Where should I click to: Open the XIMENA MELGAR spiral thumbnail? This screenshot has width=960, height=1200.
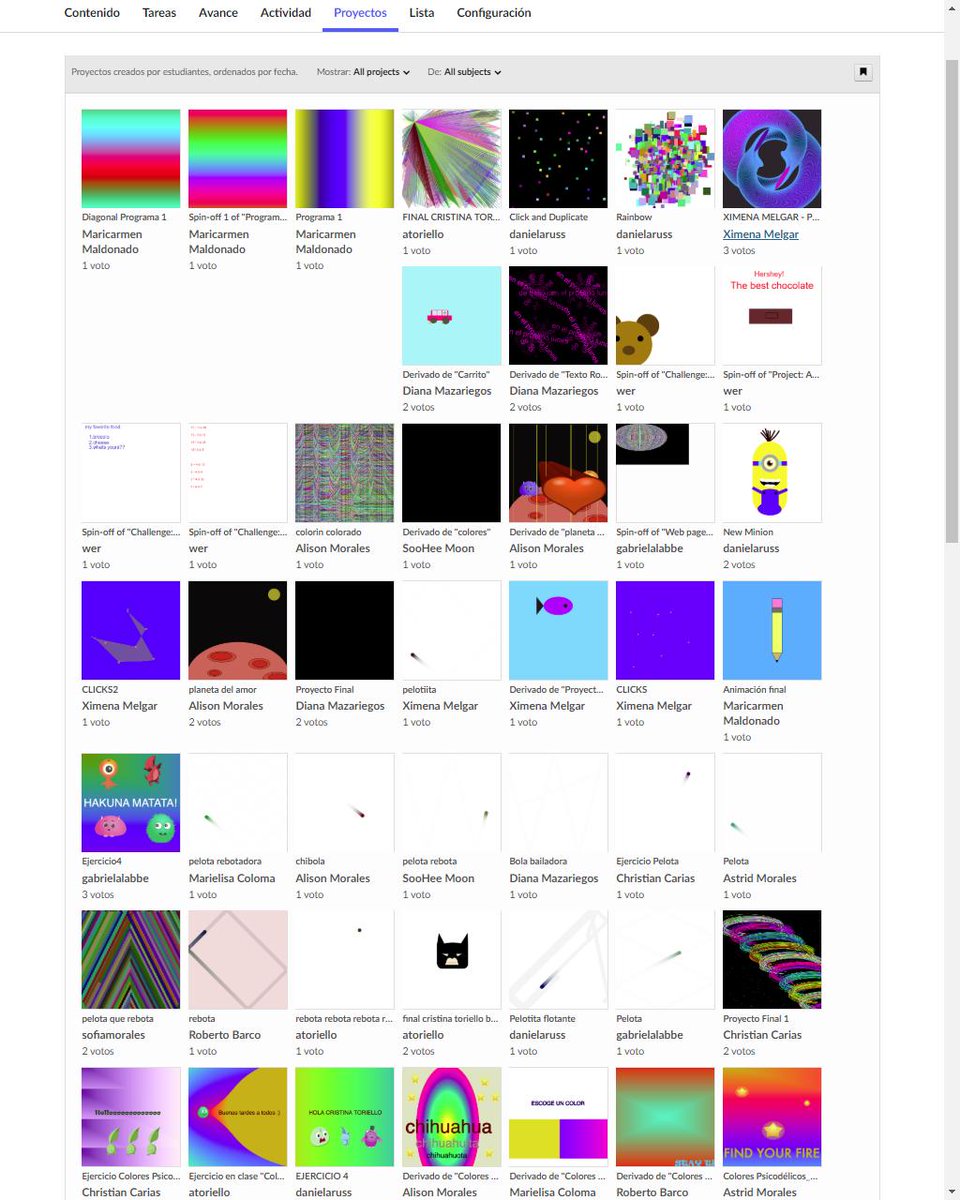click(x=772, y=159)
